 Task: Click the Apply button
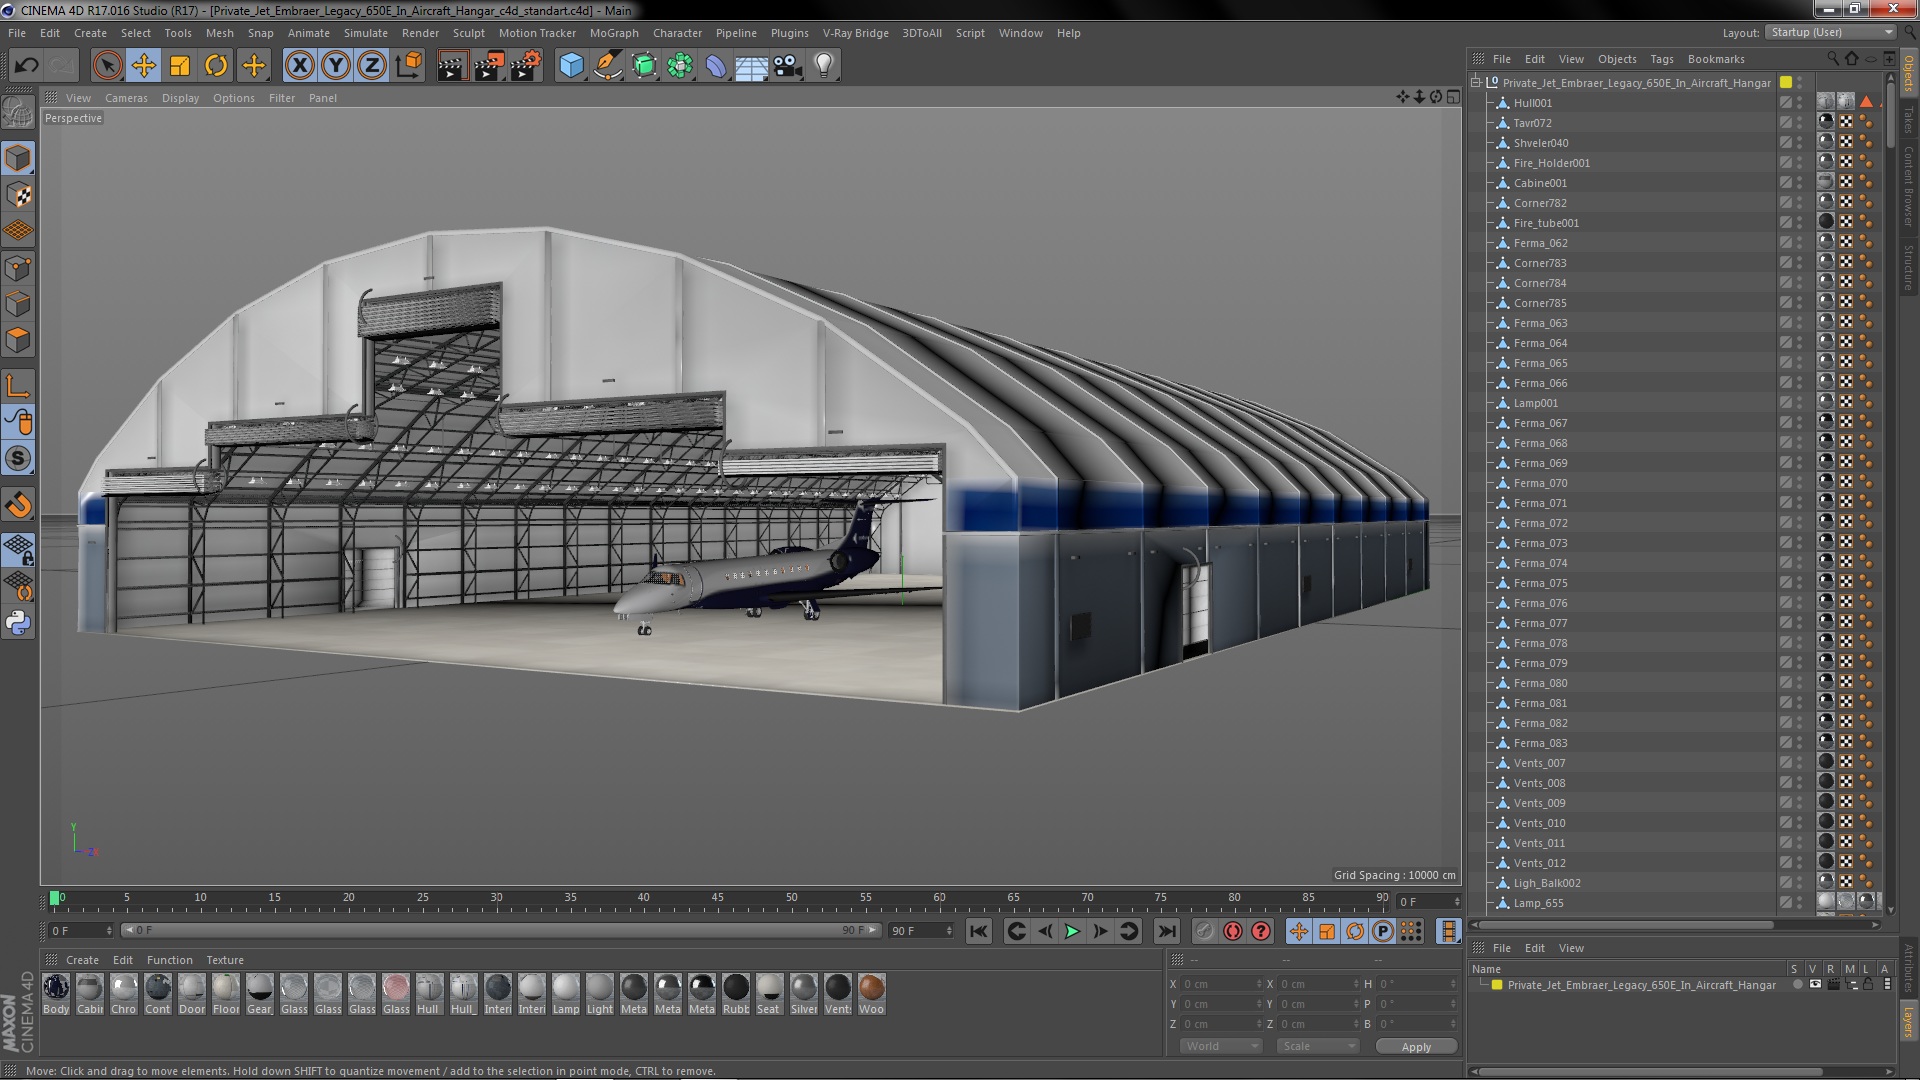click(1415, 1046)
